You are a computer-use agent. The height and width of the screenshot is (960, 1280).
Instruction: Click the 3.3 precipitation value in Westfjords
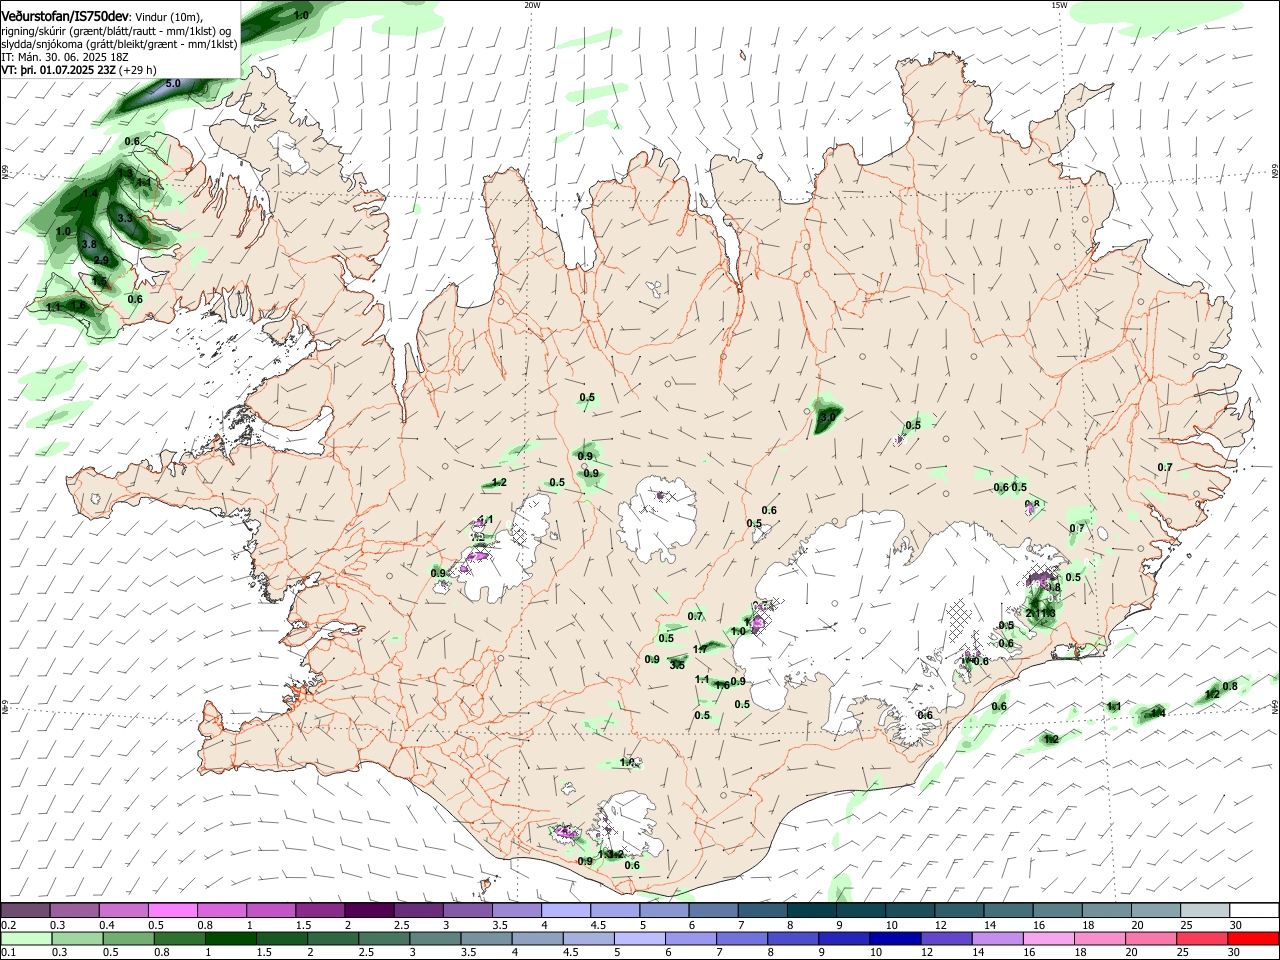pos(125,217)
